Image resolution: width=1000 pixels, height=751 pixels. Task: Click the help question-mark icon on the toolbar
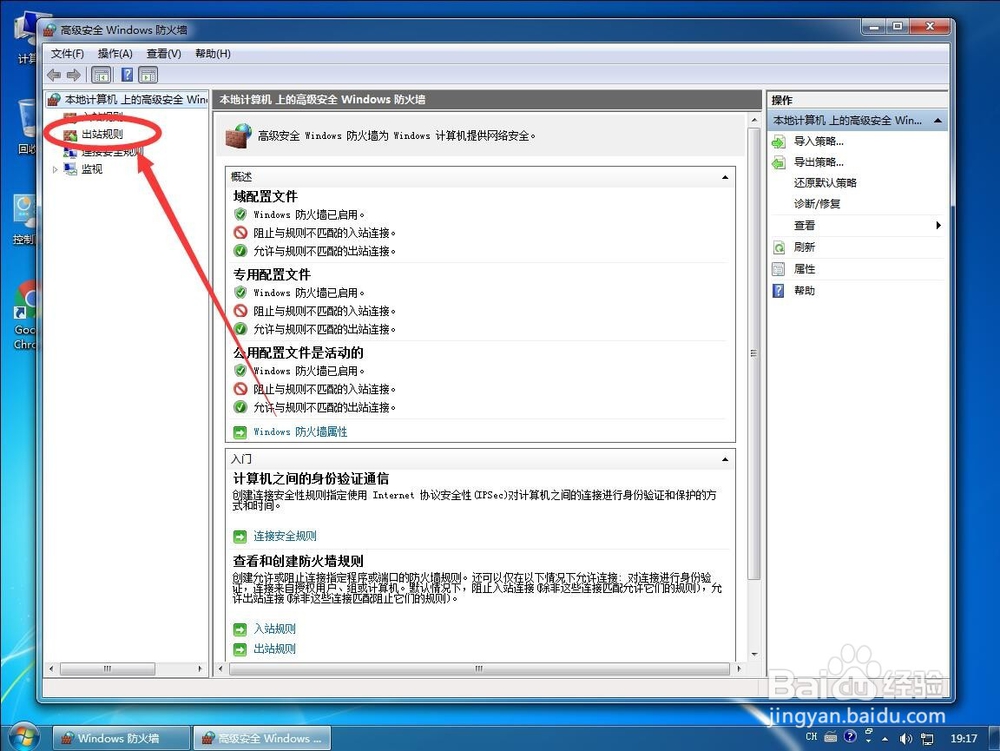(127, 75)
